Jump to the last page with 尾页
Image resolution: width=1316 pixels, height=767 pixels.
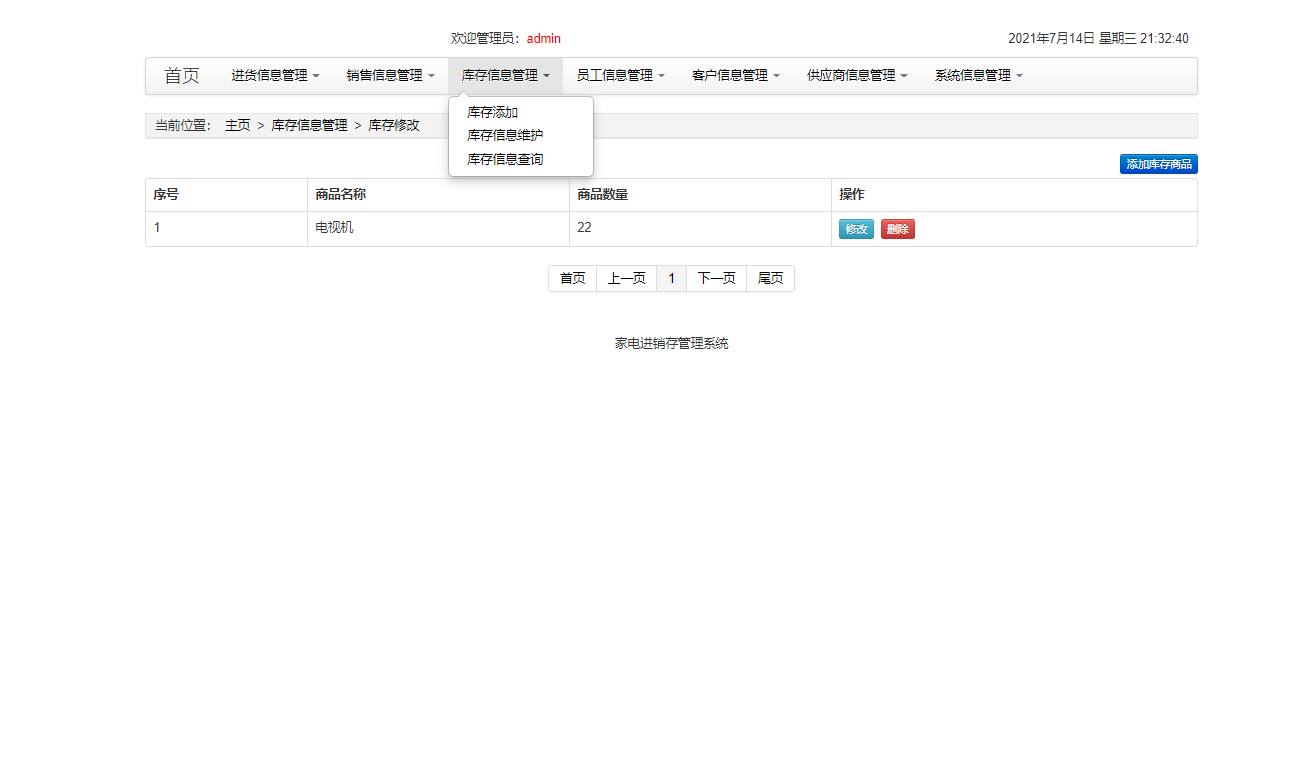click(770, 278)
